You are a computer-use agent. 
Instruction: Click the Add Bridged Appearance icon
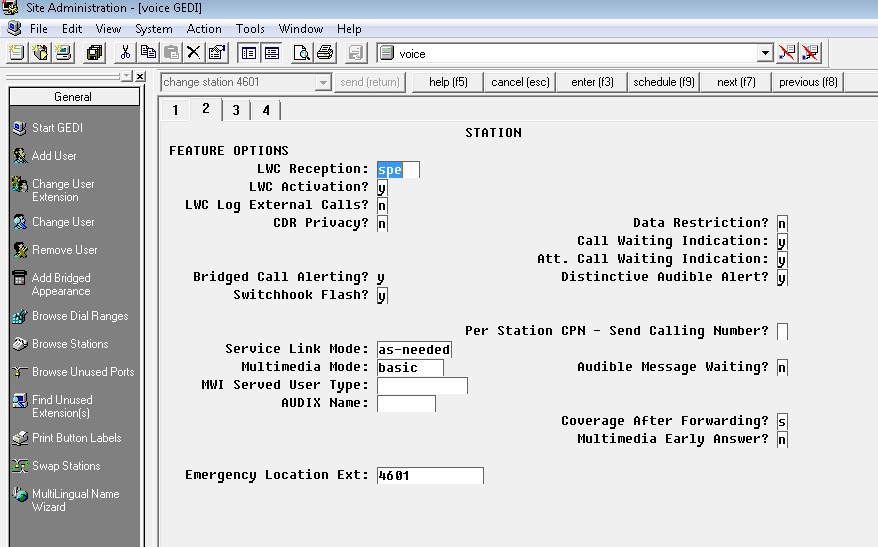[x=20, y=278]
